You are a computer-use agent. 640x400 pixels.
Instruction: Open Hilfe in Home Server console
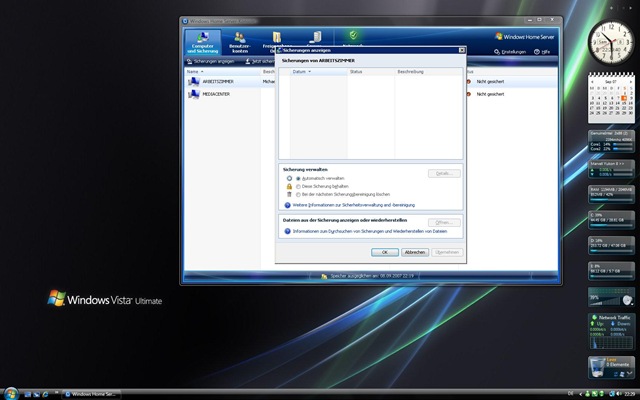click(x=542, y=52)
